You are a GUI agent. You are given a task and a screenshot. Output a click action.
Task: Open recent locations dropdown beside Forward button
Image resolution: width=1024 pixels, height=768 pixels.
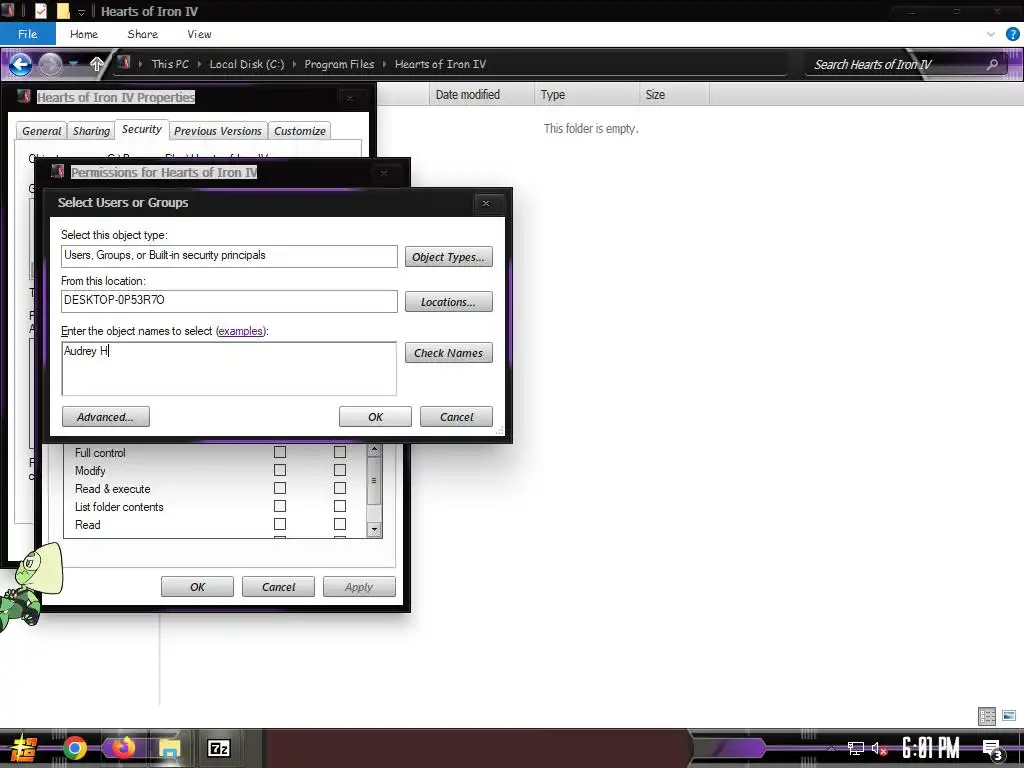74,64
